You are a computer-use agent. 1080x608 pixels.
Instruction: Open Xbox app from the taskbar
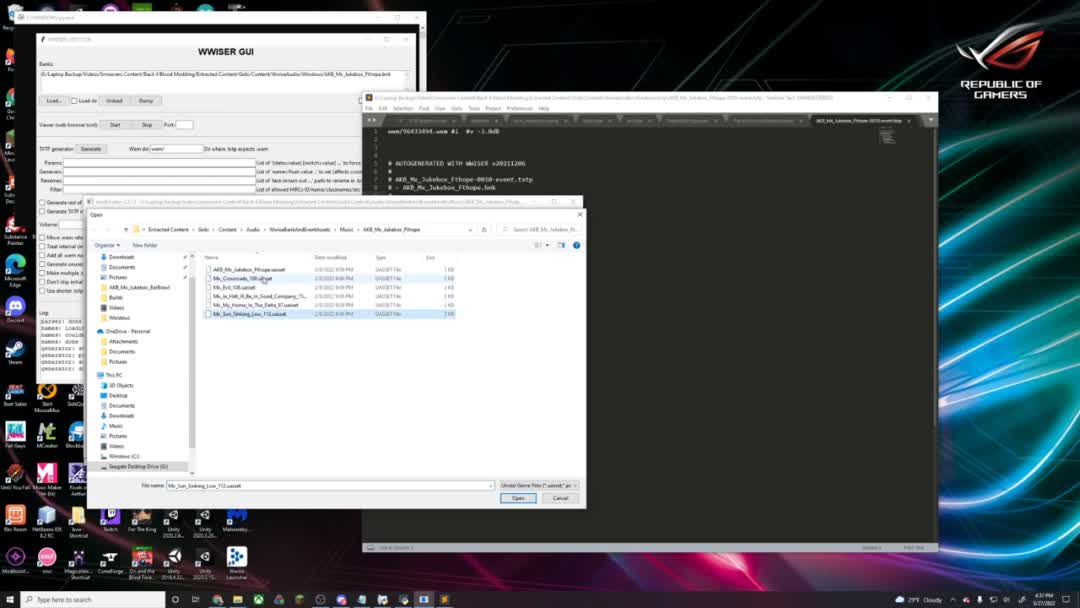point(258,600)
